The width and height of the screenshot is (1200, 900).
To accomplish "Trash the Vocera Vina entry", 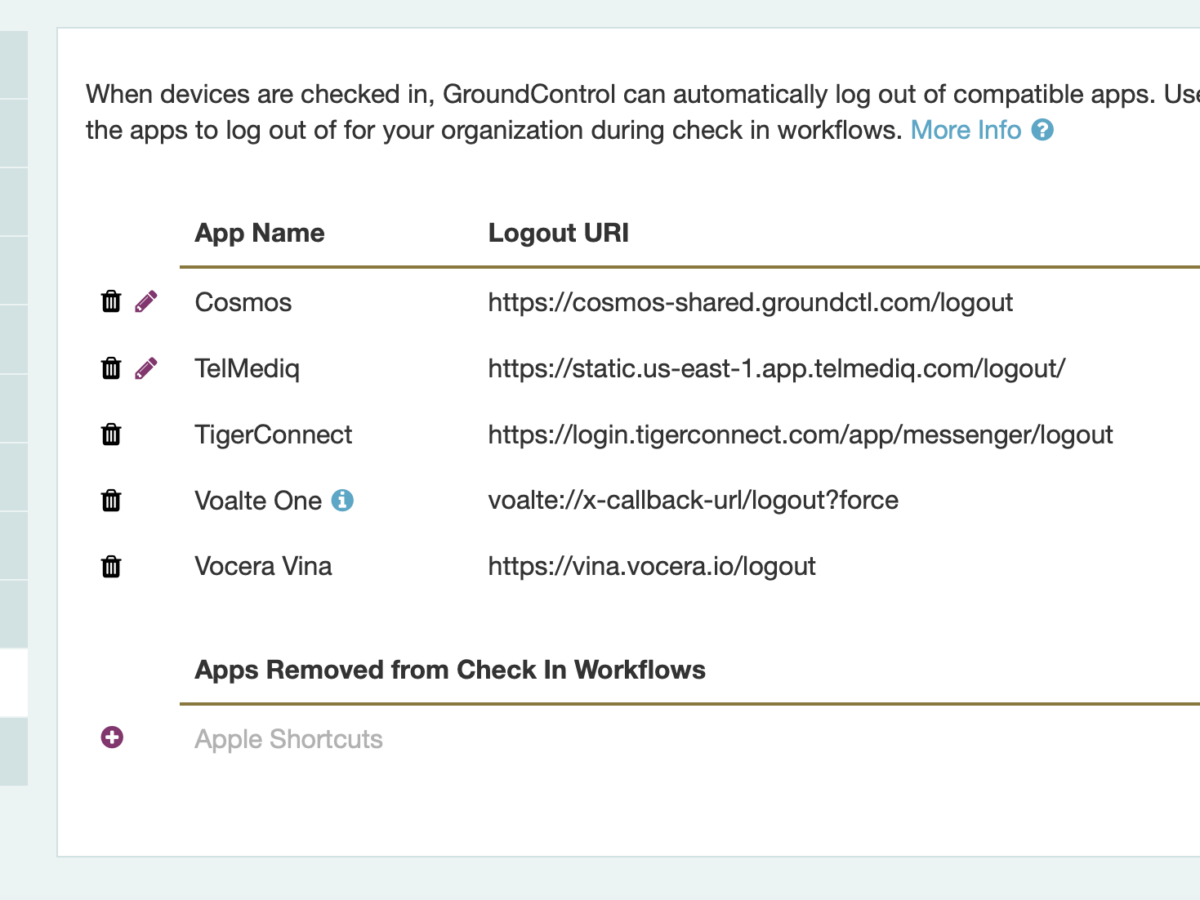I will pos(111,567).
